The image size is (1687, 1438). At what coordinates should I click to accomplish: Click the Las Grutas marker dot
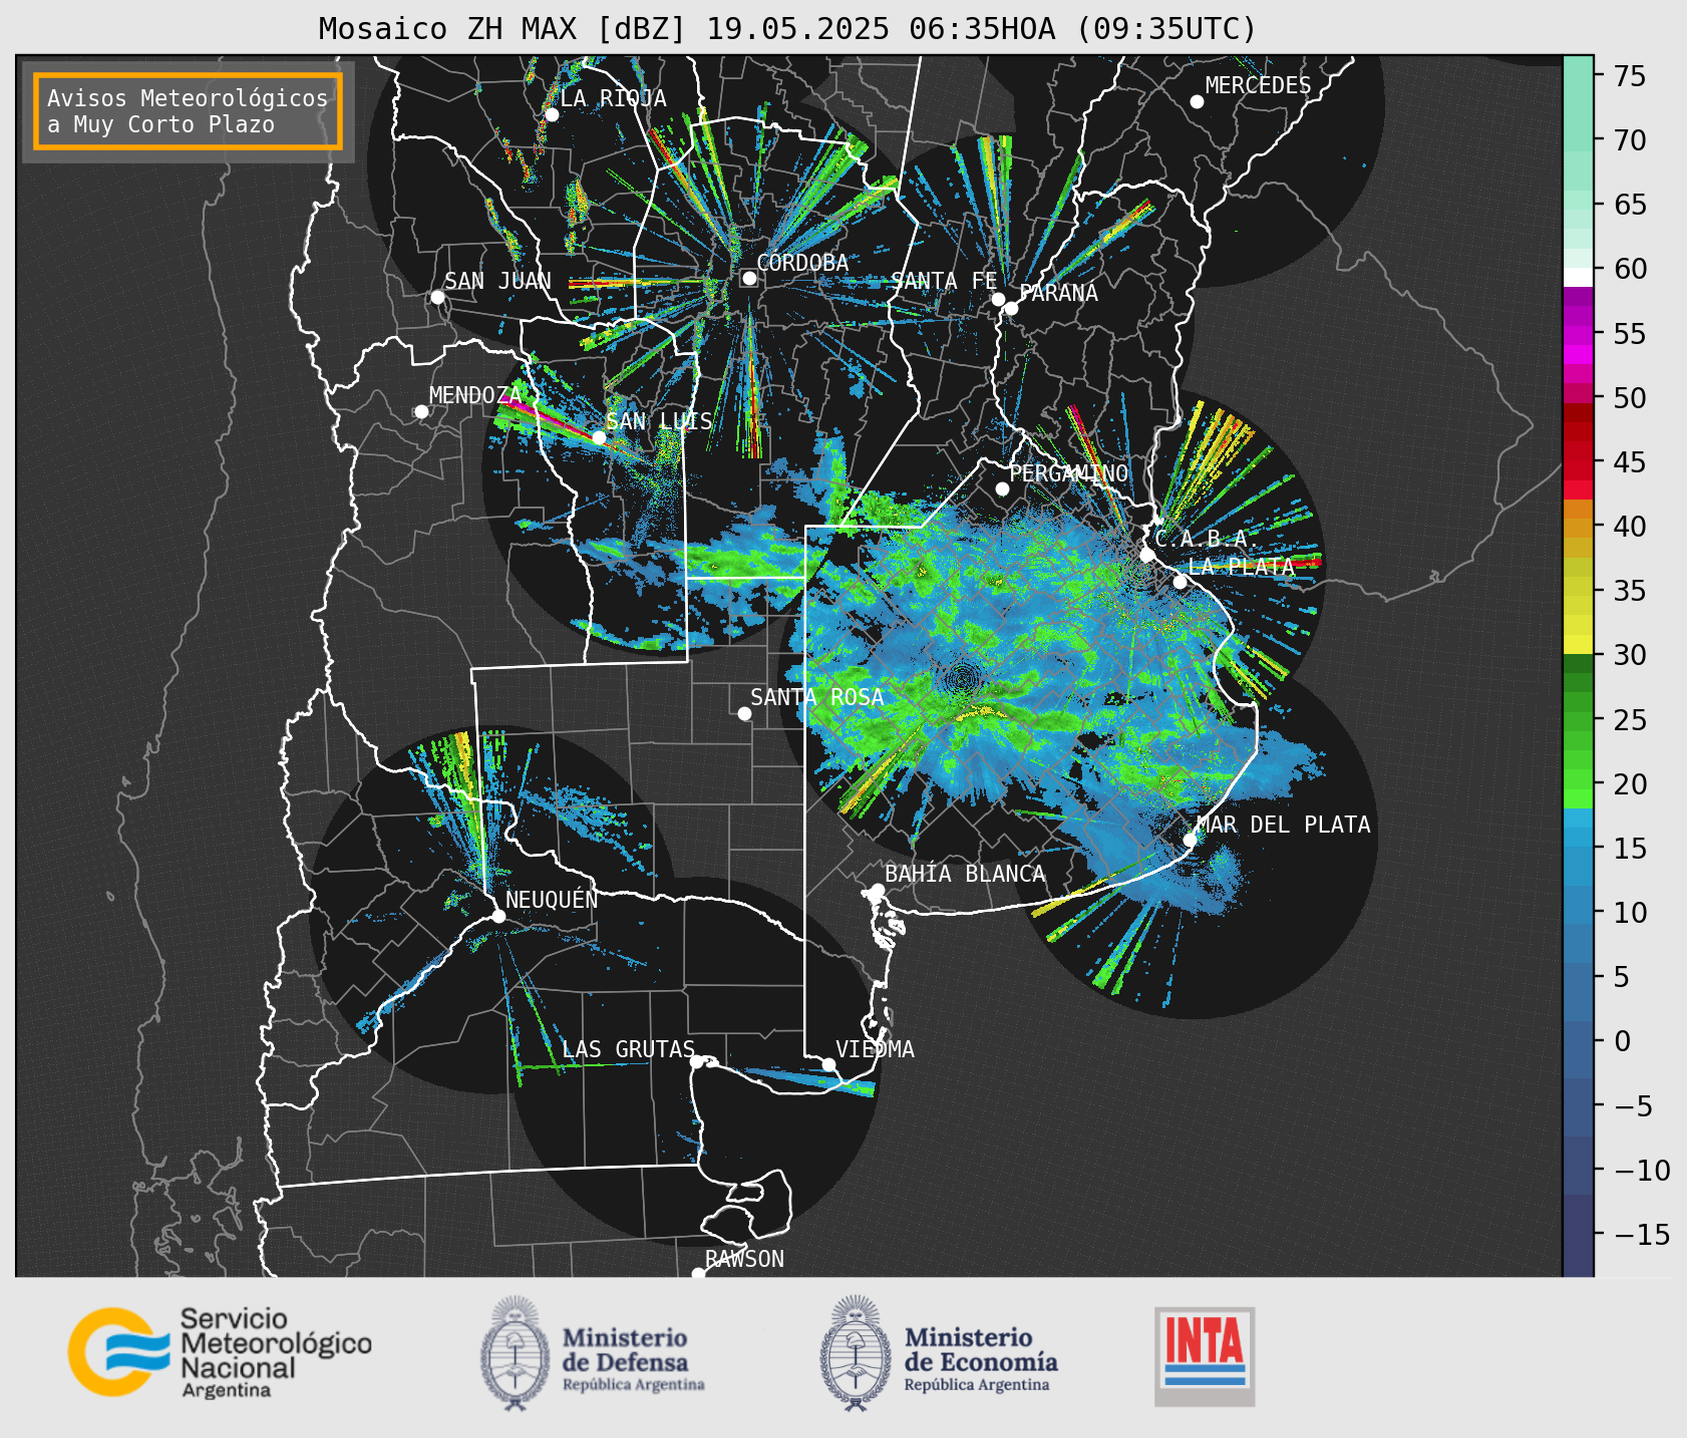[696, 1061]
